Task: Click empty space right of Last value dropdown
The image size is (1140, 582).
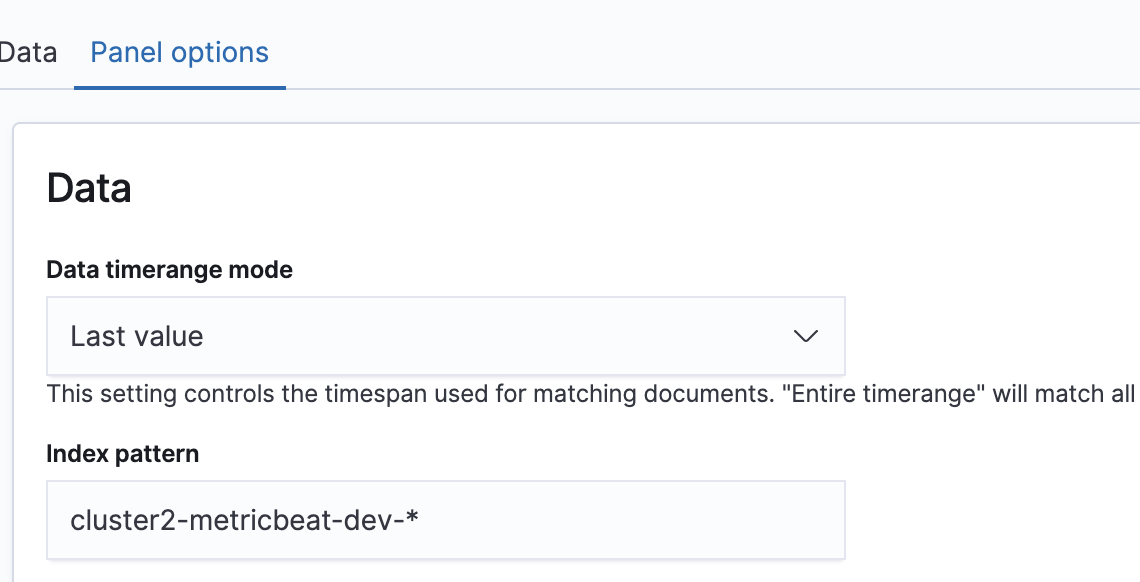Action: [990, 336]
